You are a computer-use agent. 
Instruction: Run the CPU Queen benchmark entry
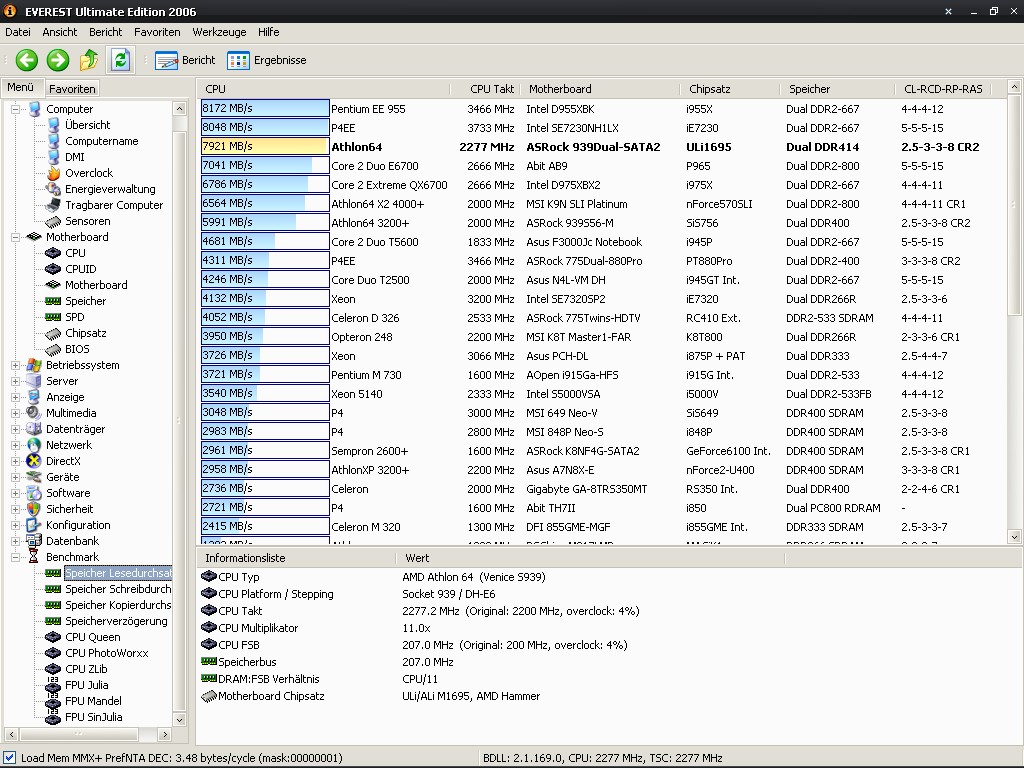[93, 637]
